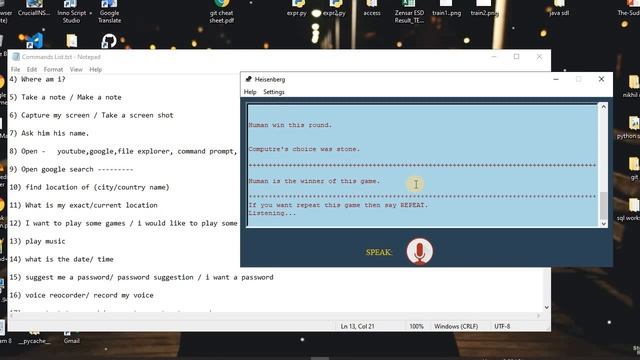The width and height of the screenshot is (640, 360).
Task: Open train2.png desktop file
Action: 484,8
